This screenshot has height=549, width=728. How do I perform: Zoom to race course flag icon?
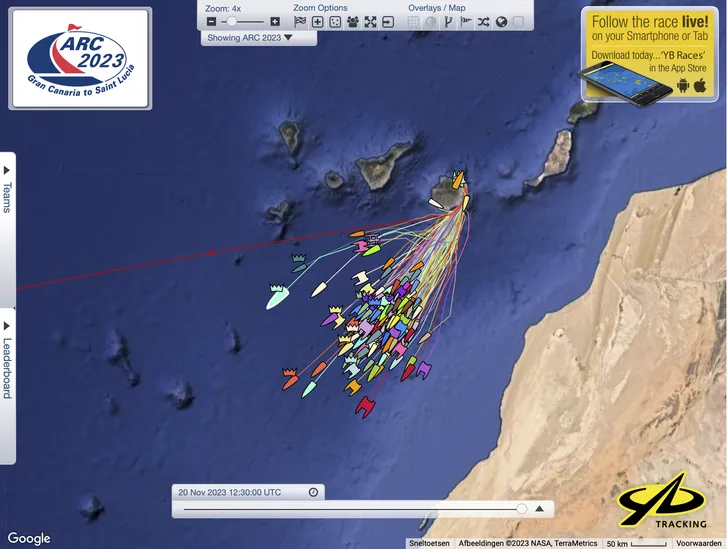click(x=300, y=21)
